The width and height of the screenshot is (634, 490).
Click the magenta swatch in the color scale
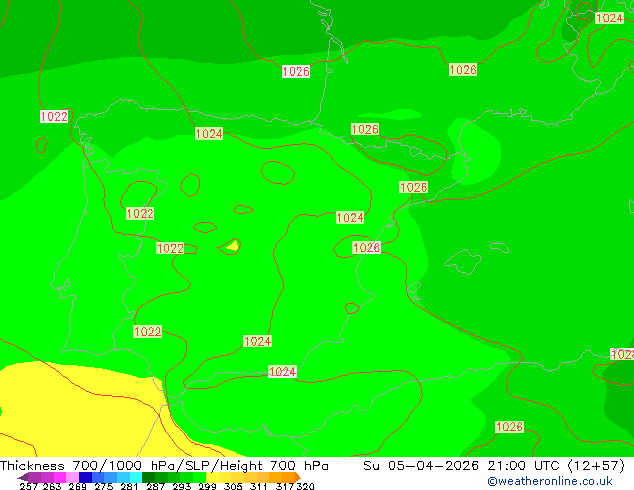pos(59,477)
